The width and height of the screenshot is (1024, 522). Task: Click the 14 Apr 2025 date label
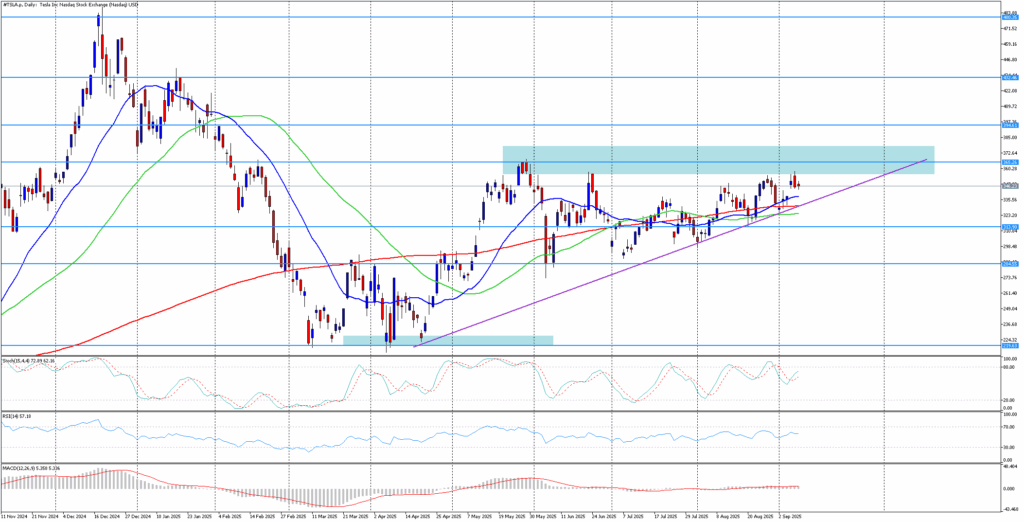(x=418, y=517)
